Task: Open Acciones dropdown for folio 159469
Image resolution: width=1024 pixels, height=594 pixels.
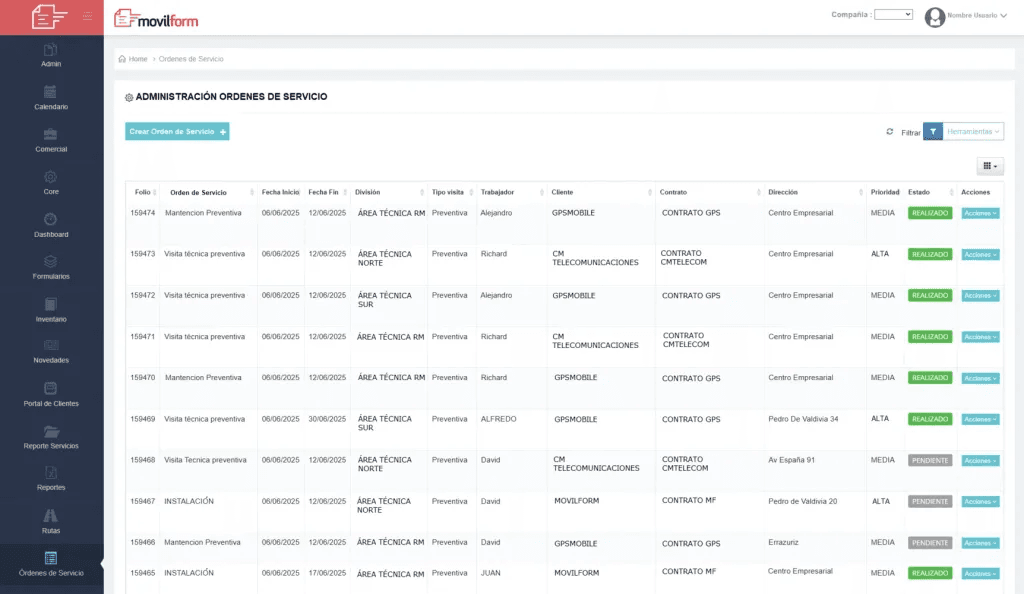Action: (x=980, y=419)
